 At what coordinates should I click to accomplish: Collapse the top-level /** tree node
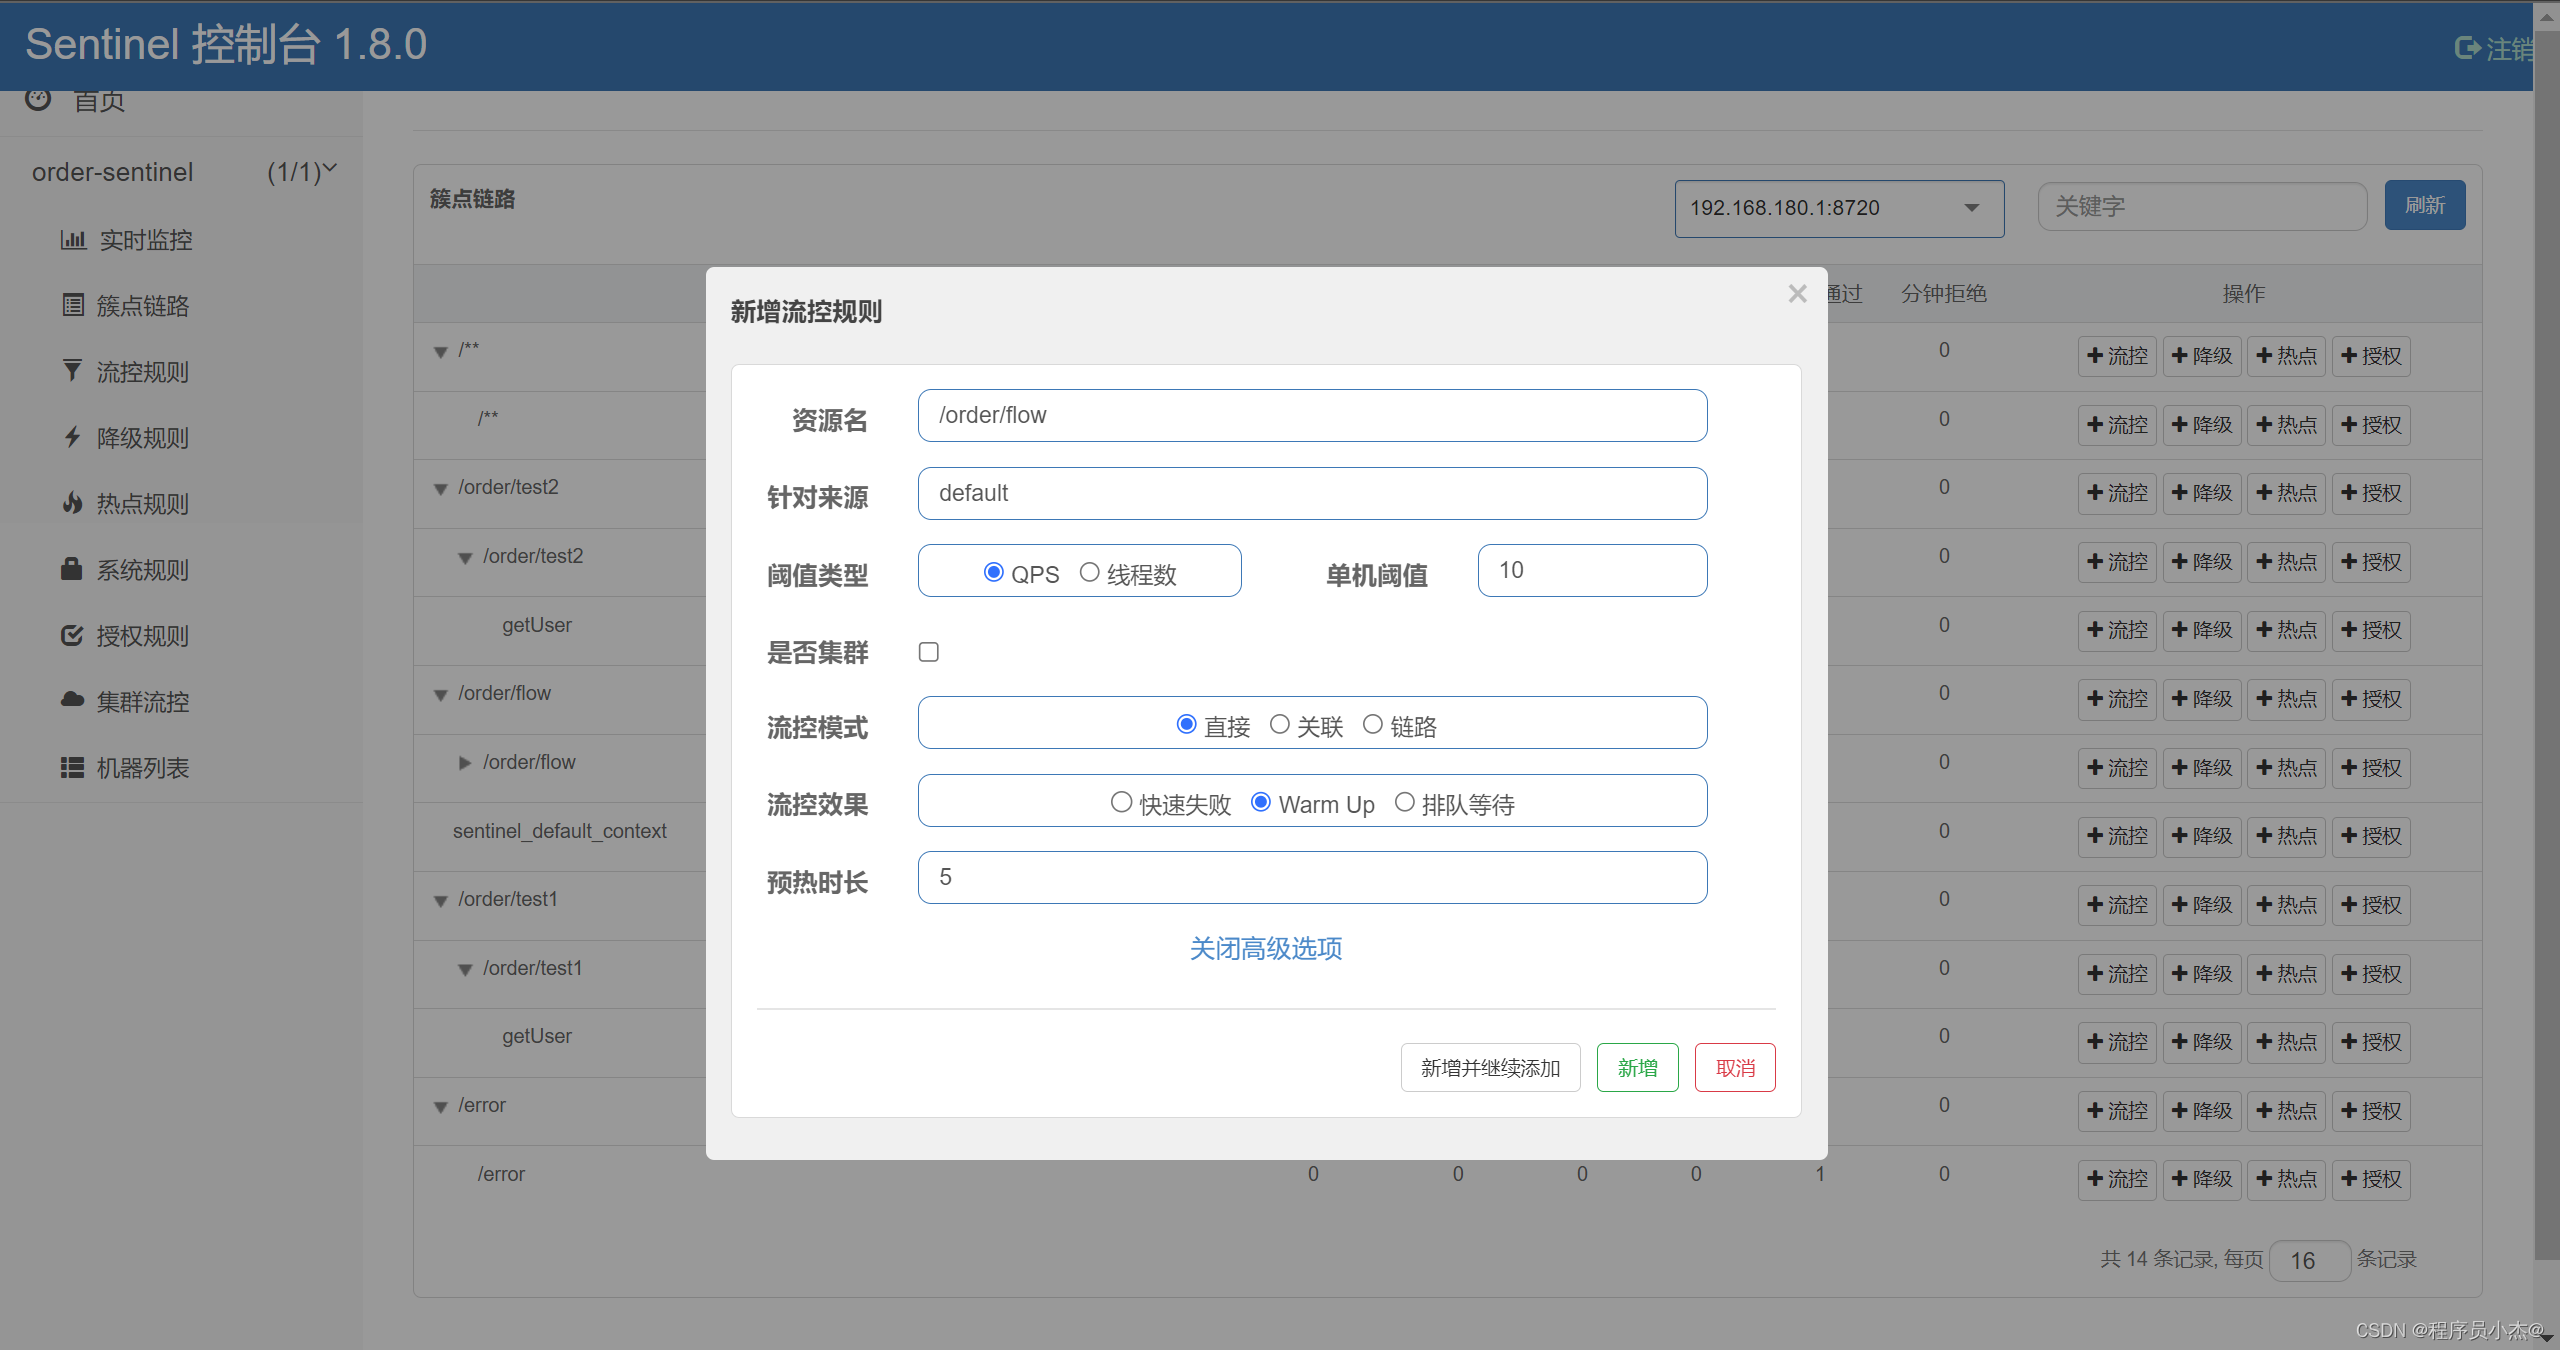click(x=440, y=352)
